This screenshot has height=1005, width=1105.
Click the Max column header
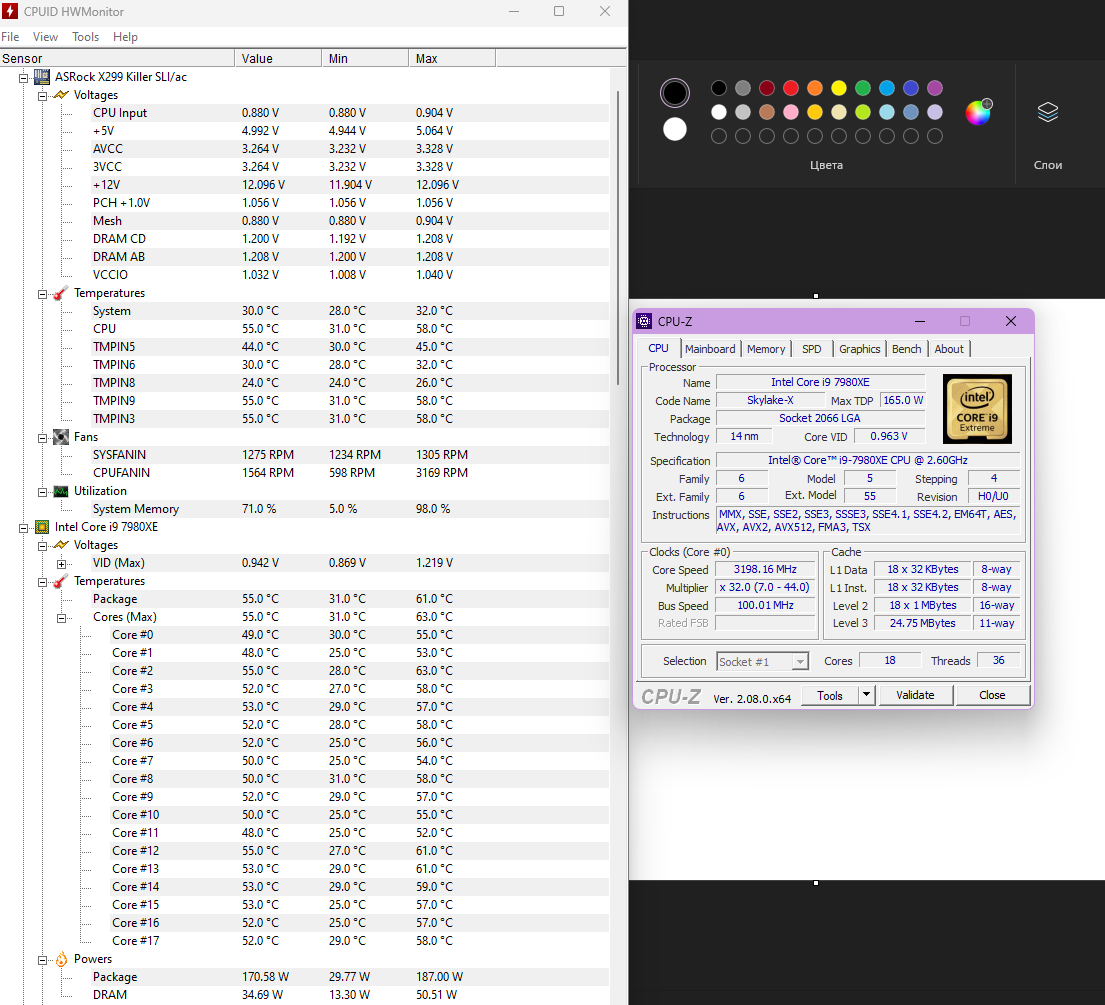452,58
